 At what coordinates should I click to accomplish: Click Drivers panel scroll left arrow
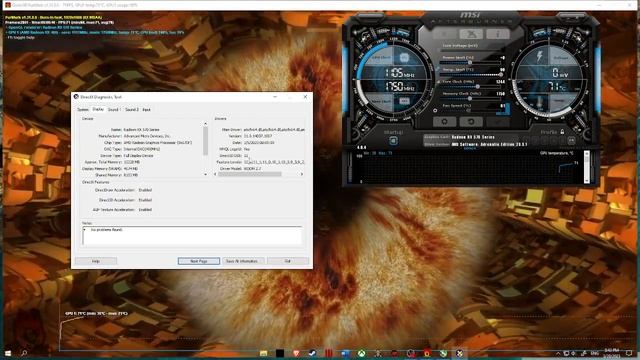[216, 174]
